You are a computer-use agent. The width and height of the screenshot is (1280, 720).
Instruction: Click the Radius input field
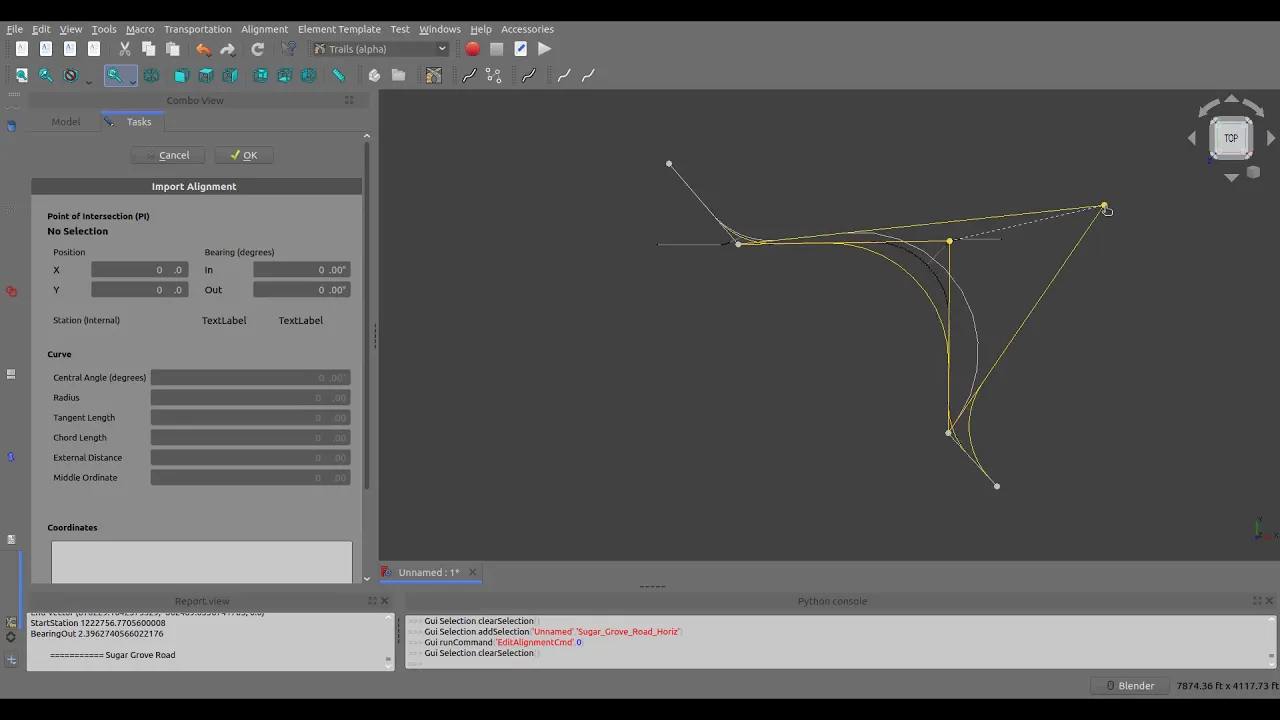coord(250,398)
